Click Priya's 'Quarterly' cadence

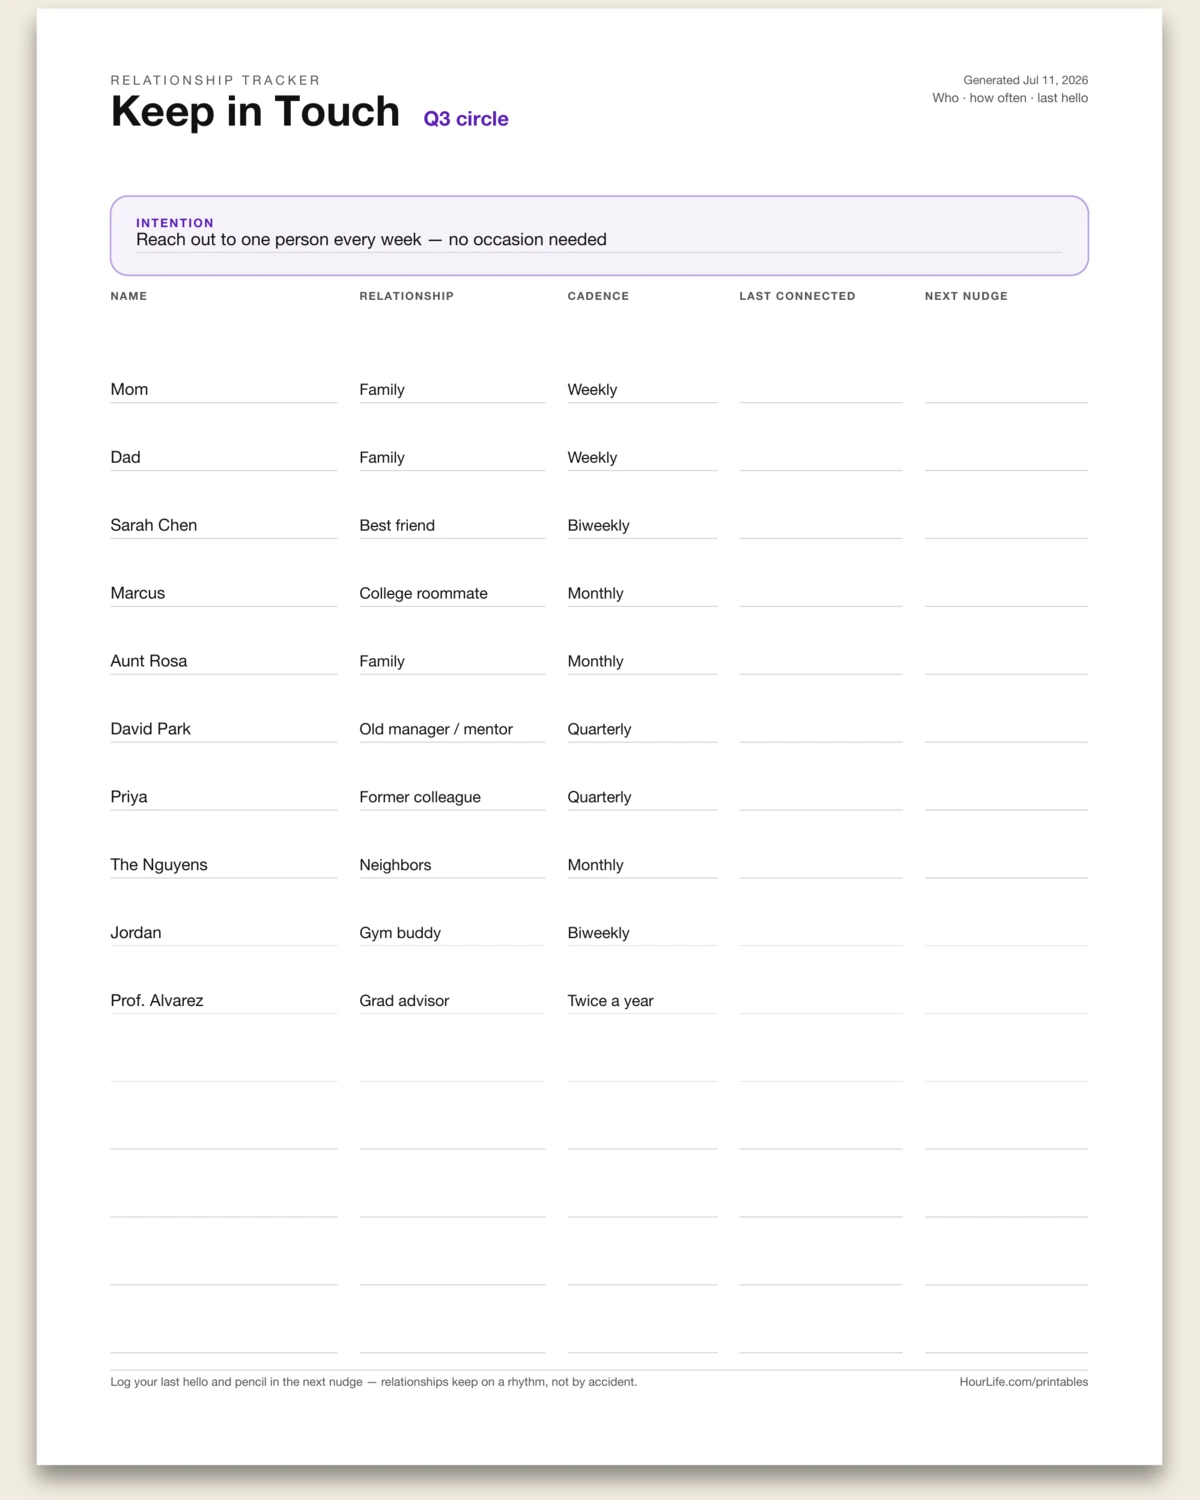pyautogui.click(x=599, y=798)
